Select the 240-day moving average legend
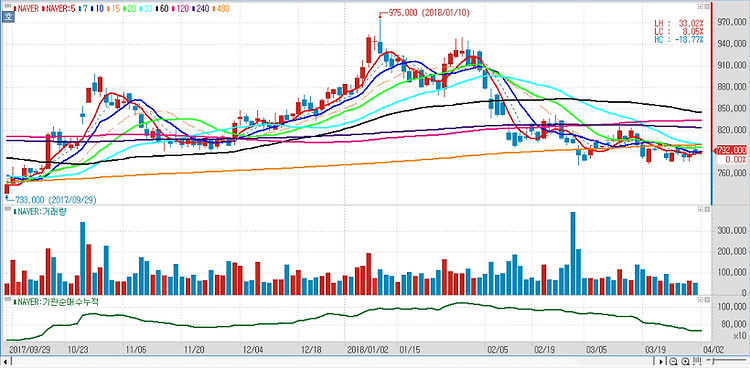 click(x=199, y=9)
